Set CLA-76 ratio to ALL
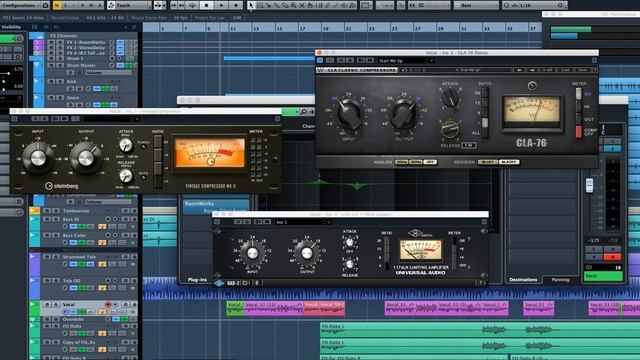This screenshot has width=640, height=360. (484, 133)
